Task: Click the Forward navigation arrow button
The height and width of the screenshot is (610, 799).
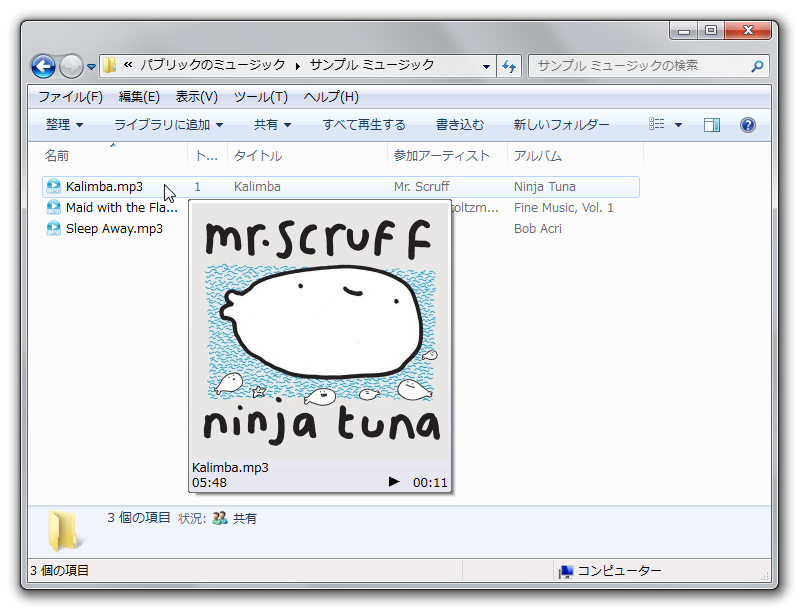Action: [x=71, y=67]
